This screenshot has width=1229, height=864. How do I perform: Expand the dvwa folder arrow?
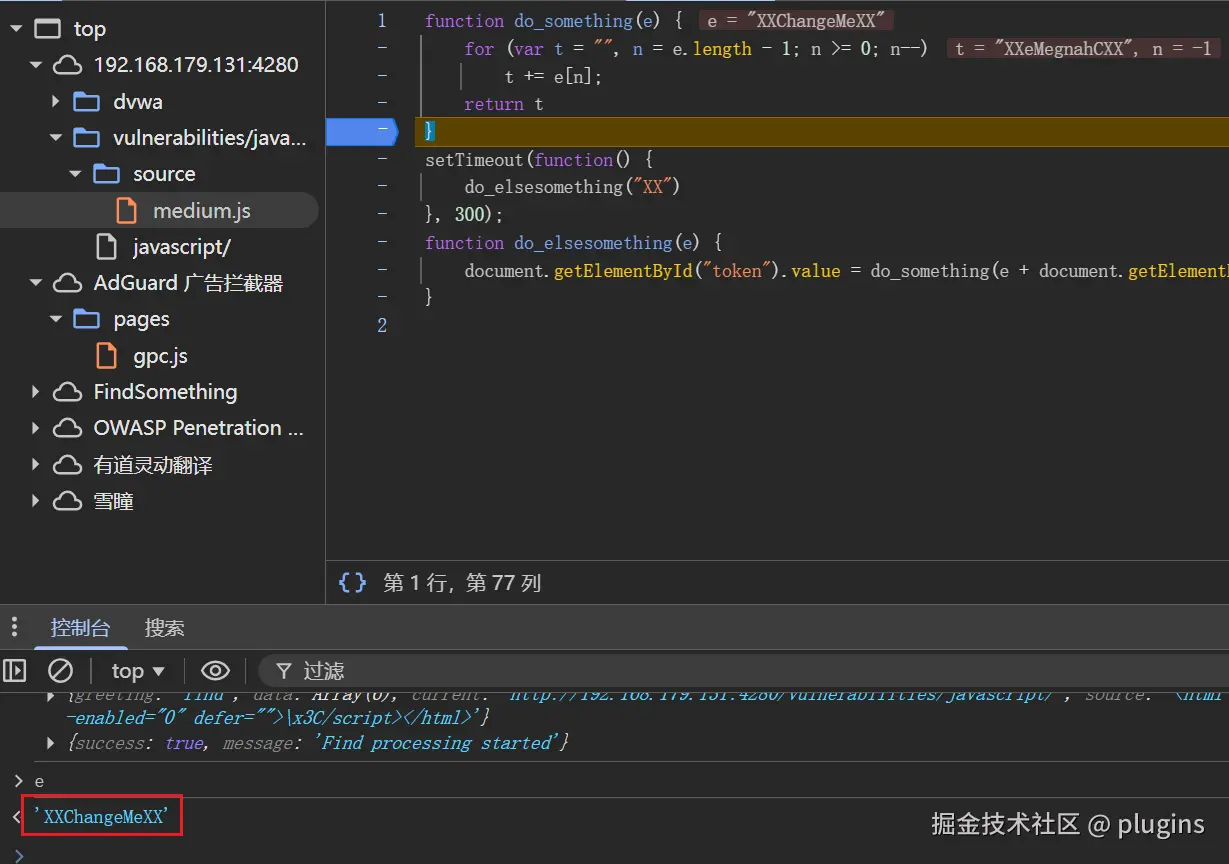point(55,101)
